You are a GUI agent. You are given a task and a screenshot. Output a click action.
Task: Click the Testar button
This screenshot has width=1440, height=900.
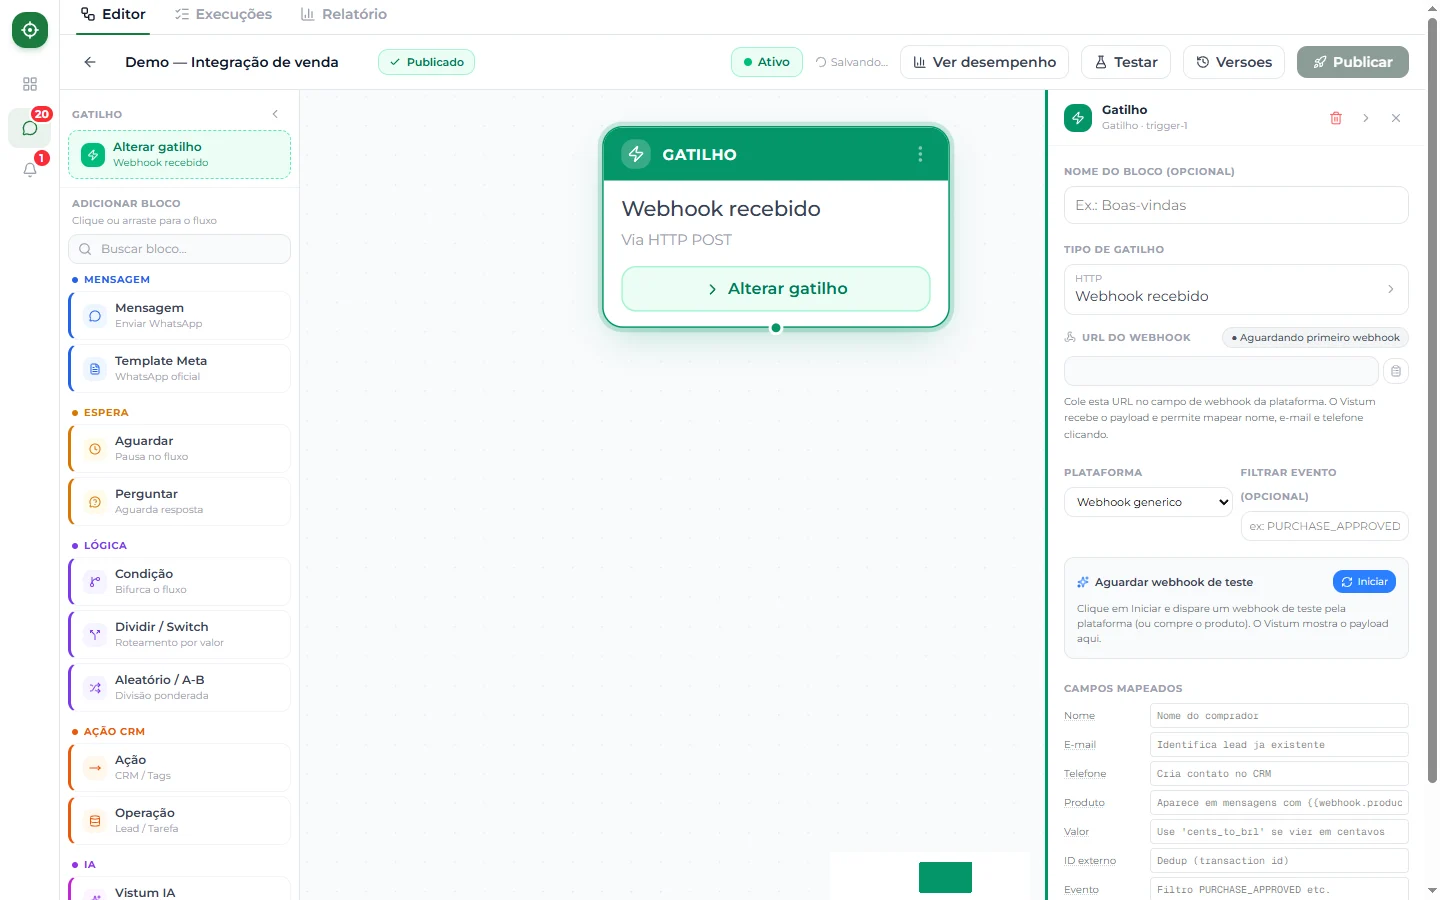point(1126,62)
